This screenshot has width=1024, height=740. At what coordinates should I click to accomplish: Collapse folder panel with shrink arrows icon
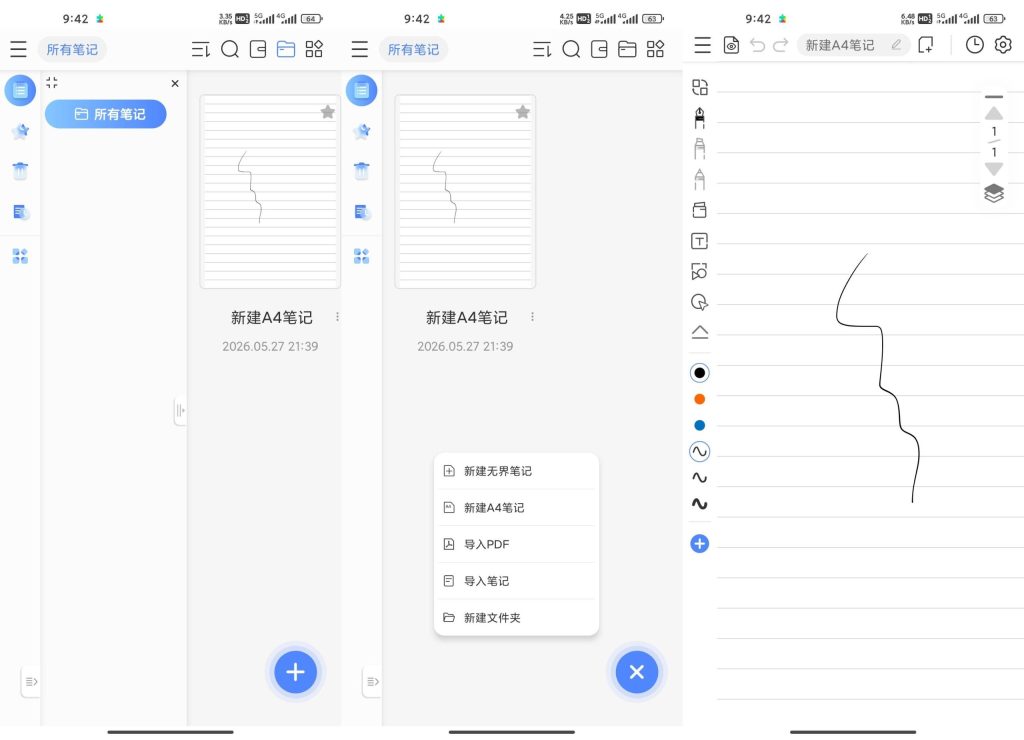coord(52,82)
